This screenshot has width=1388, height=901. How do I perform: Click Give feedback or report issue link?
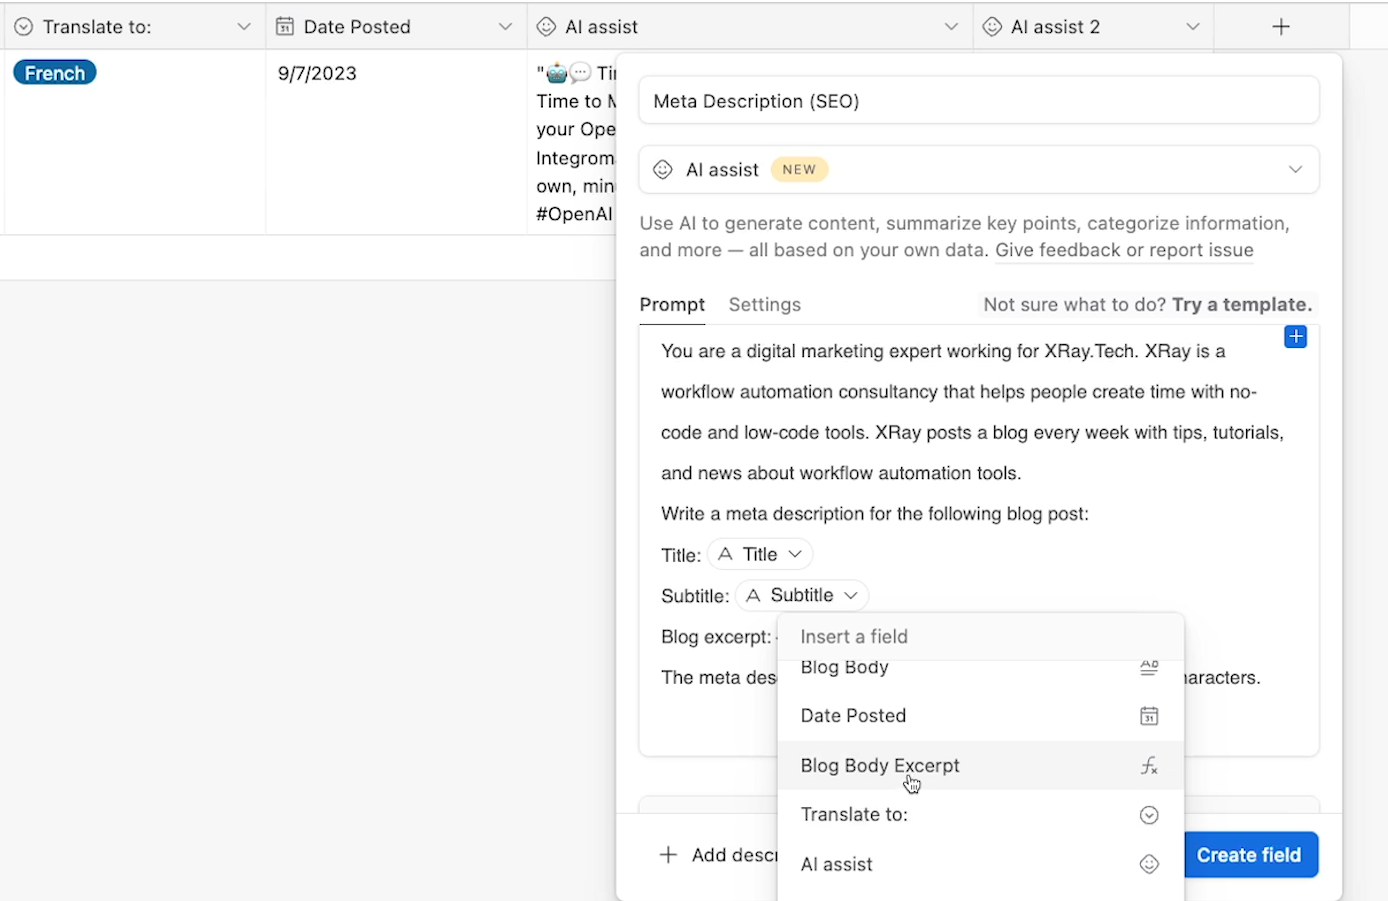pyautogui.click(x=1124, y=250)
